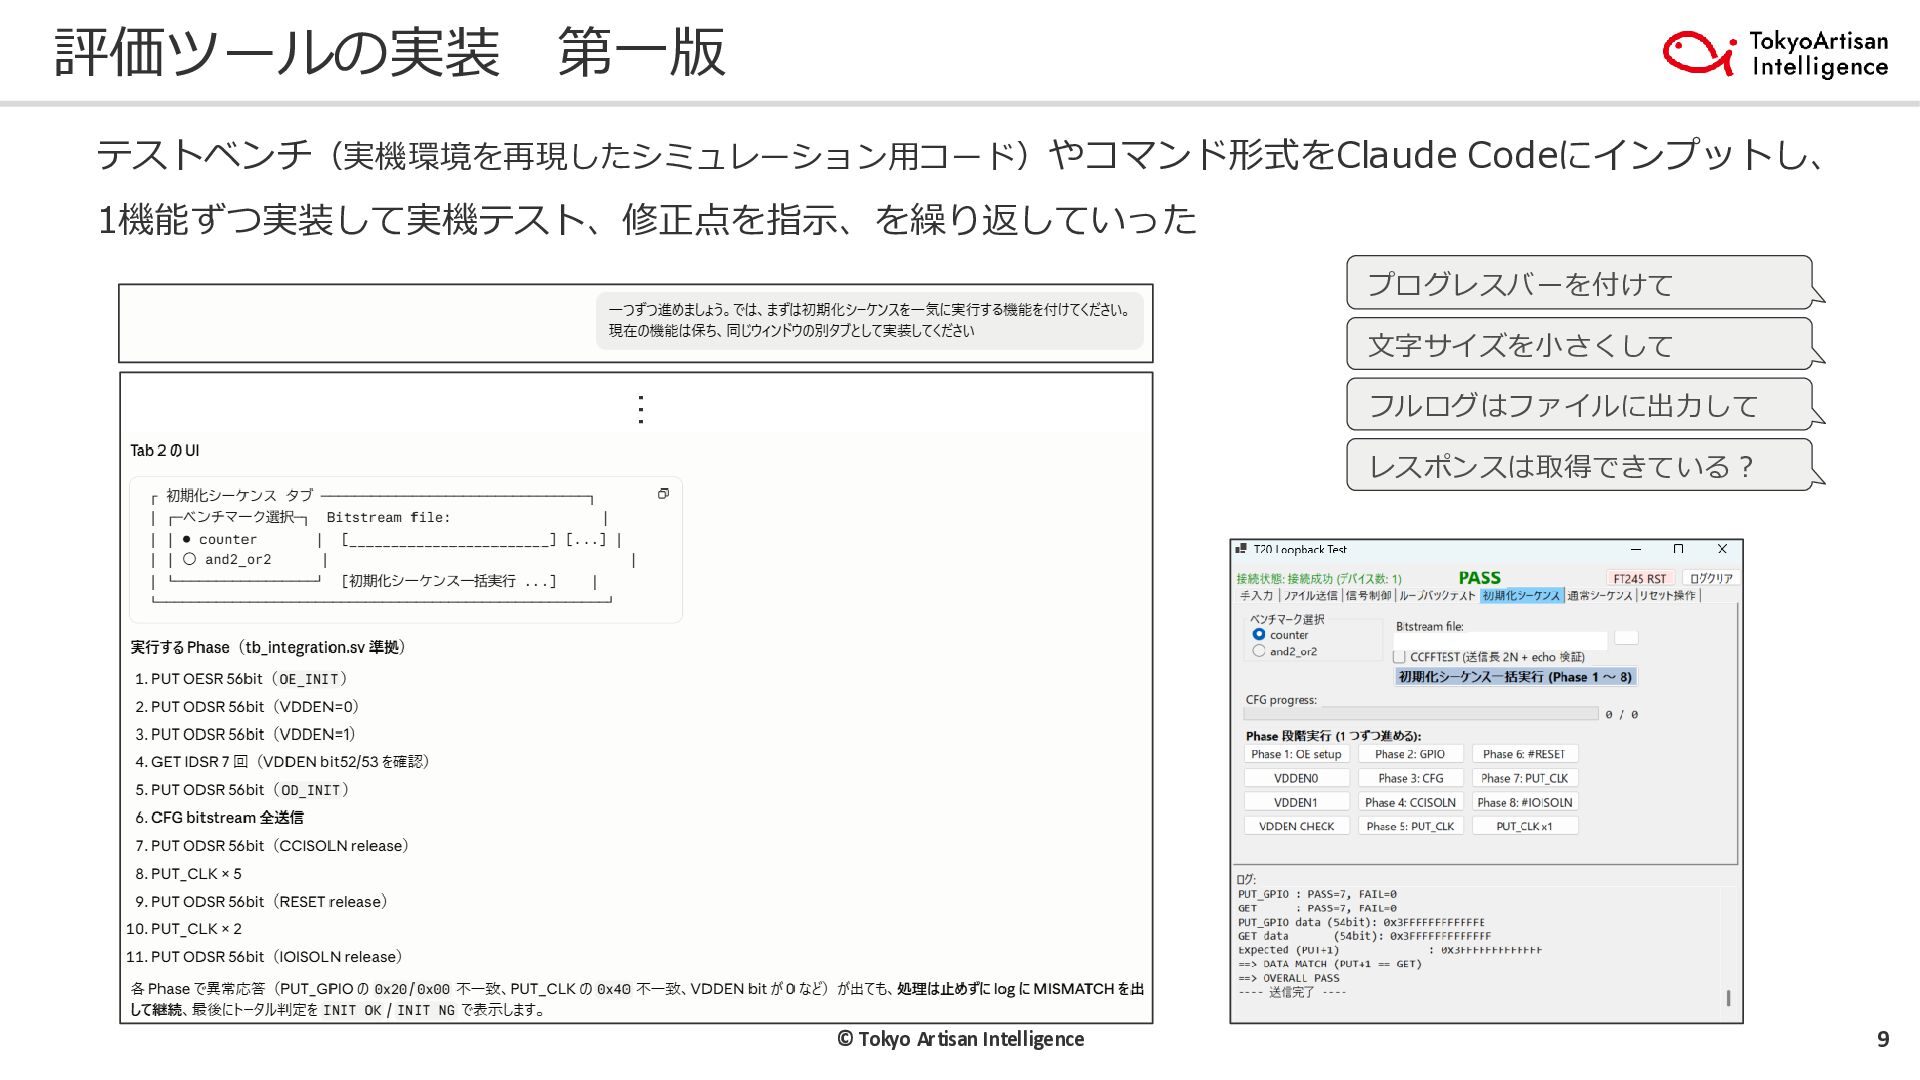1920x1080 pixels.
Task: Click the "0 / 0" progress counter
Action: [x=1622, y=714]
